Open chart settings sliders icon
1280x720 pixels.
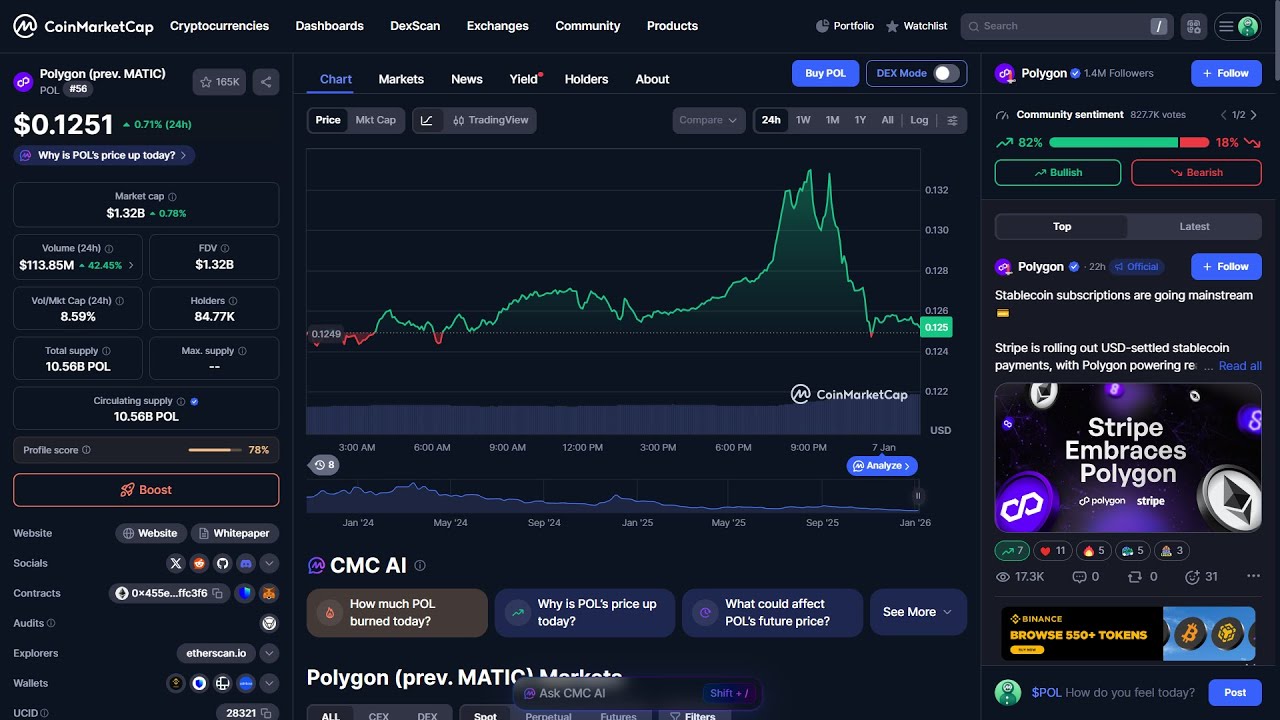(952, 120)
